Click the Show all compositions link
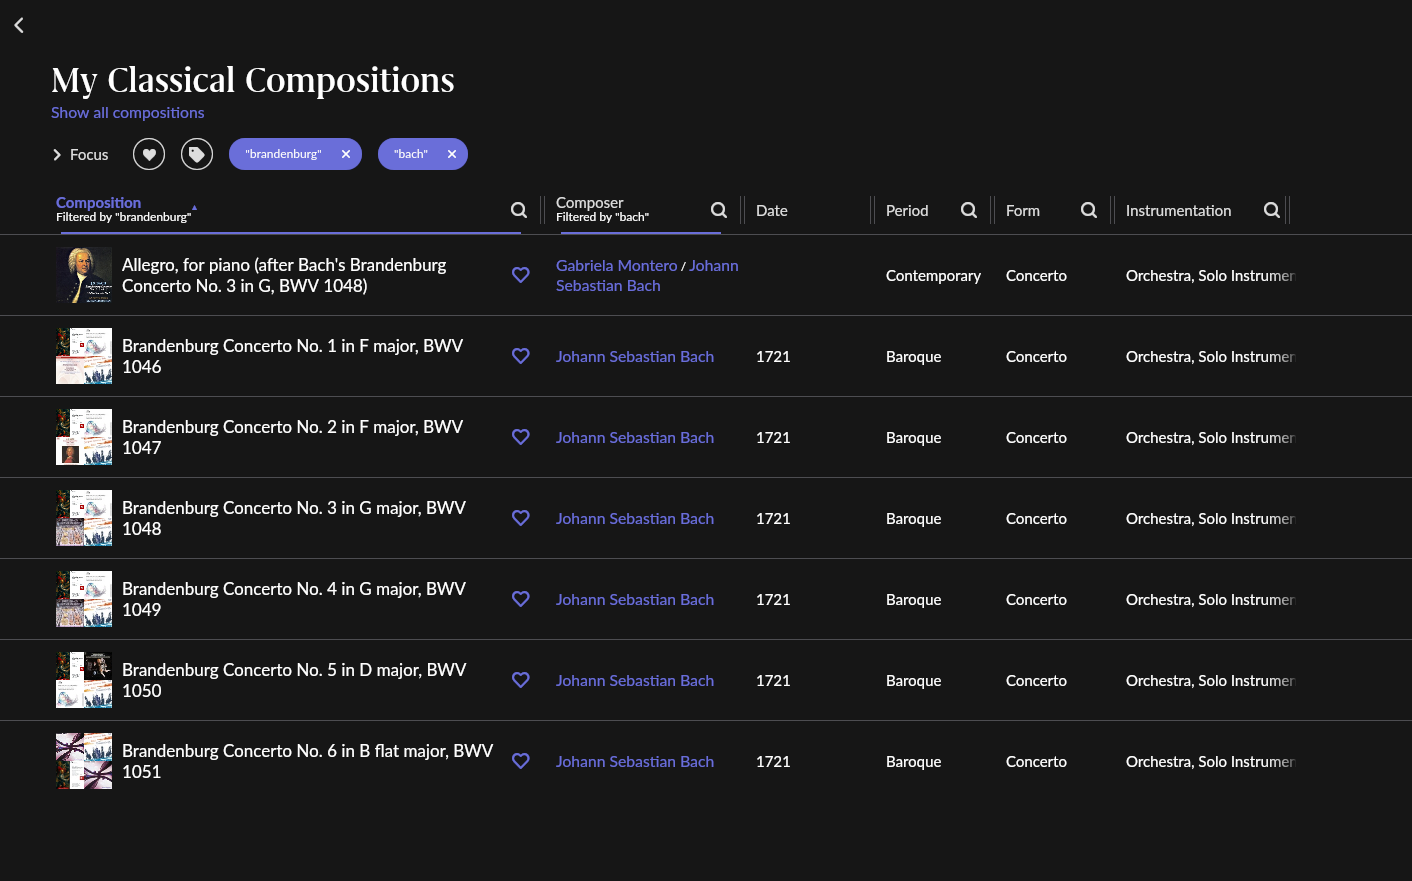The width and height of the screenshot is (1412, 881). [x=128, y=113]
